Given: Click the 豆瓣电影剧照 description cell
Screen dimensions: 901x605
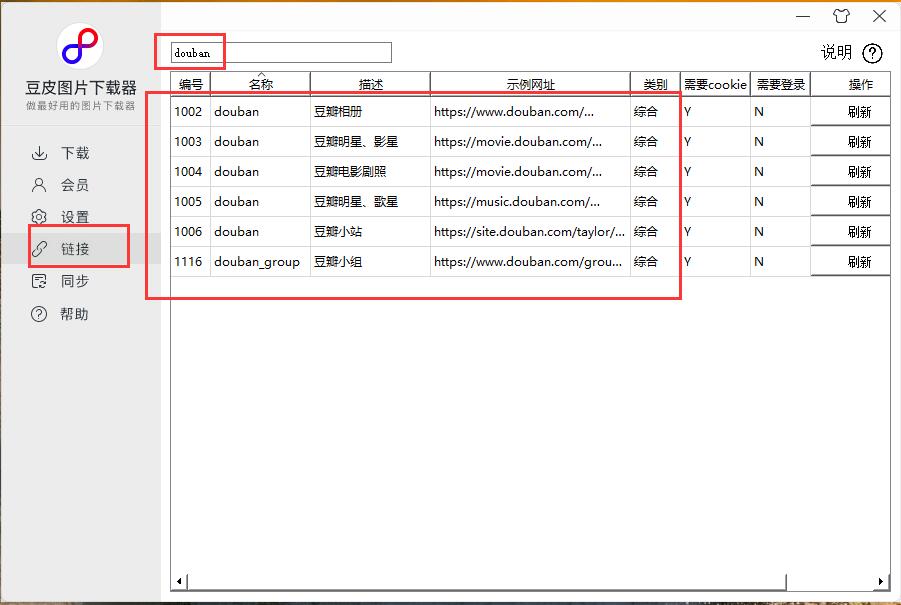Looking at the screenshot, I should pyautogui.click(x=371, y=171).
